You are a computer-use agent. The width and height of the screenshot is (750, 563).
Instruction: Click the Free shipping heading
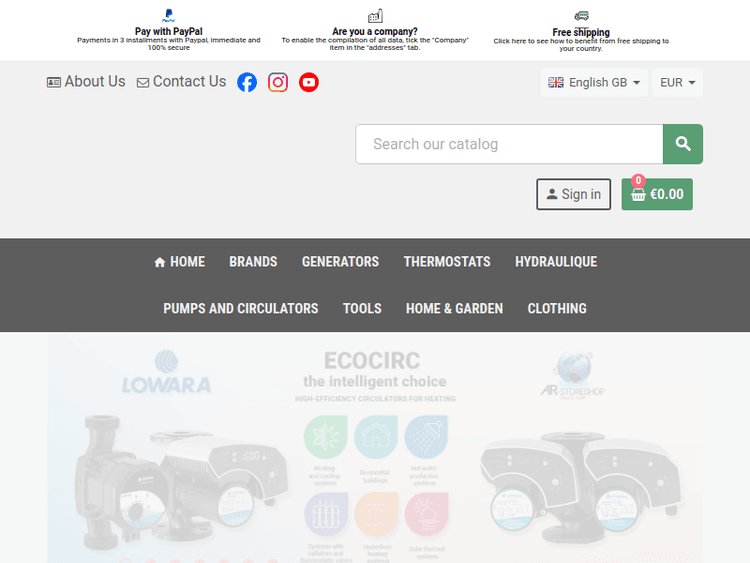pyautogui.click(x=581, y=33)
